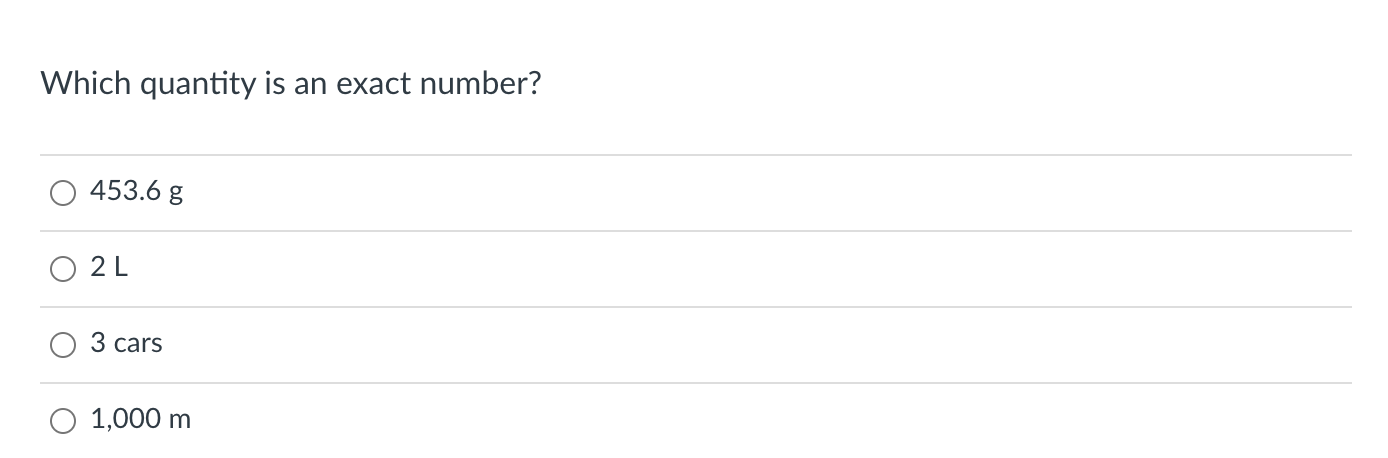1388x458 pixels.
Task: Mark the 1,000 m radio button
Action: click(x=63, y=421)
